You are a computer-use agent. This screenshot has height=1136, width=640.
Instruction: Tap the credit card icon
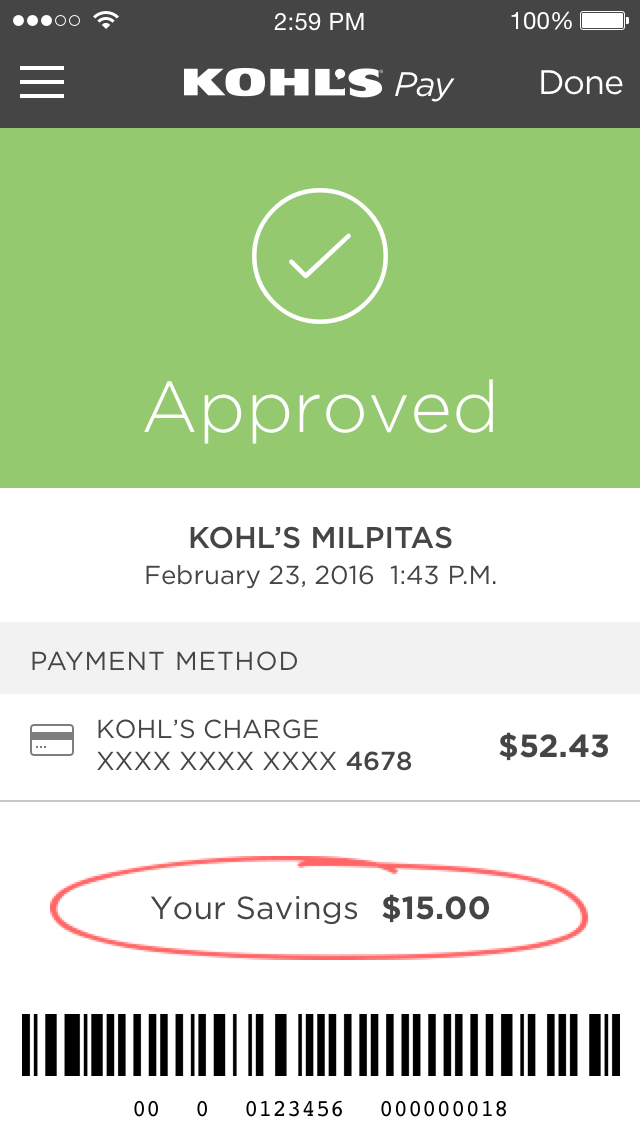pos(52,741)
